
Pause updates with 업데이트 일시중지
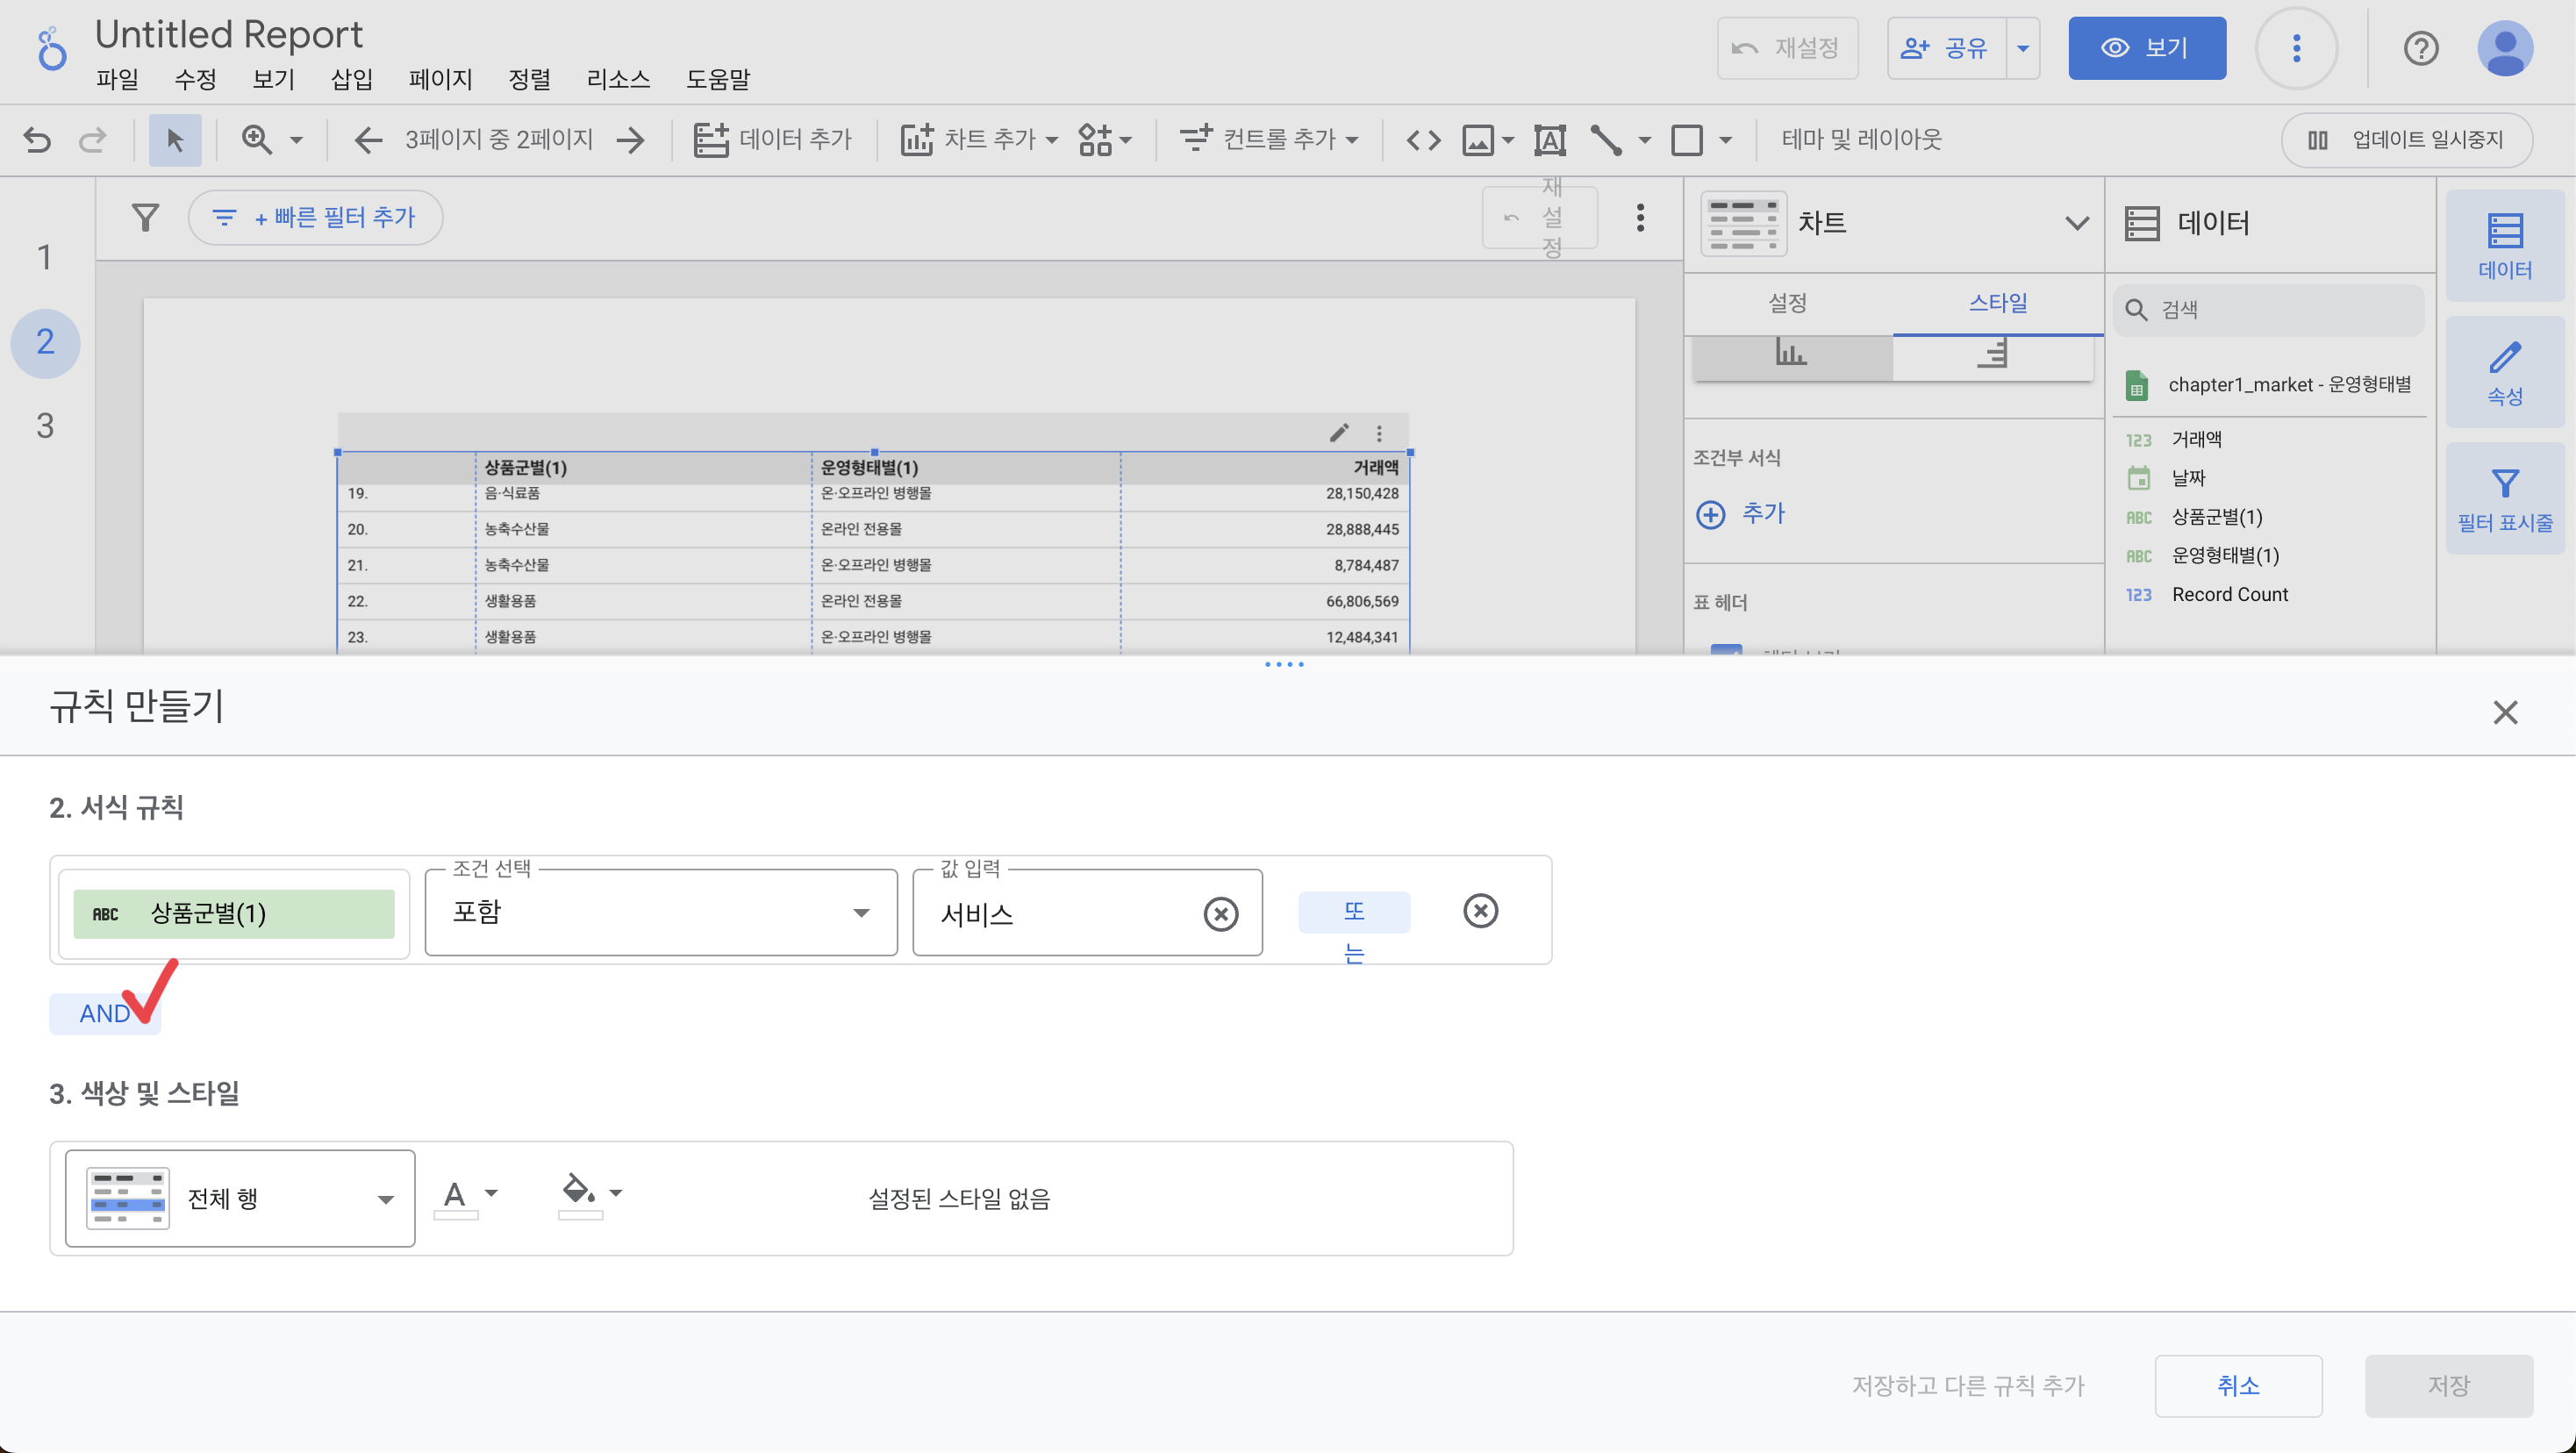pos(2406,139)
